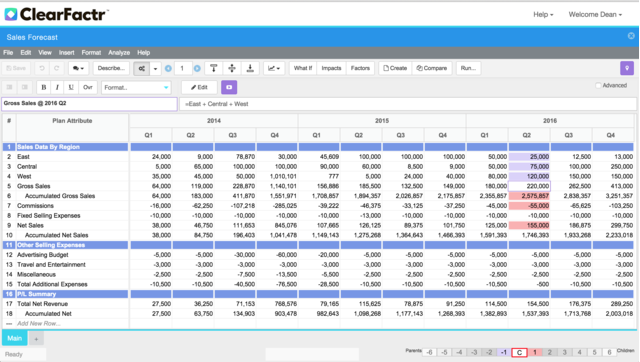
Task: Toggle the dependency tracing icon button
Action: point(142,69)
